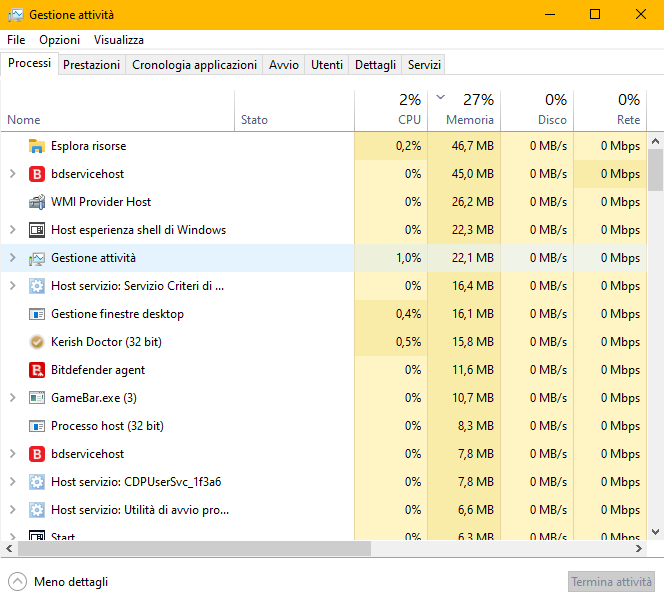Open the Opzioni menu
Screen dimensions: 664x603
[59, 40]
